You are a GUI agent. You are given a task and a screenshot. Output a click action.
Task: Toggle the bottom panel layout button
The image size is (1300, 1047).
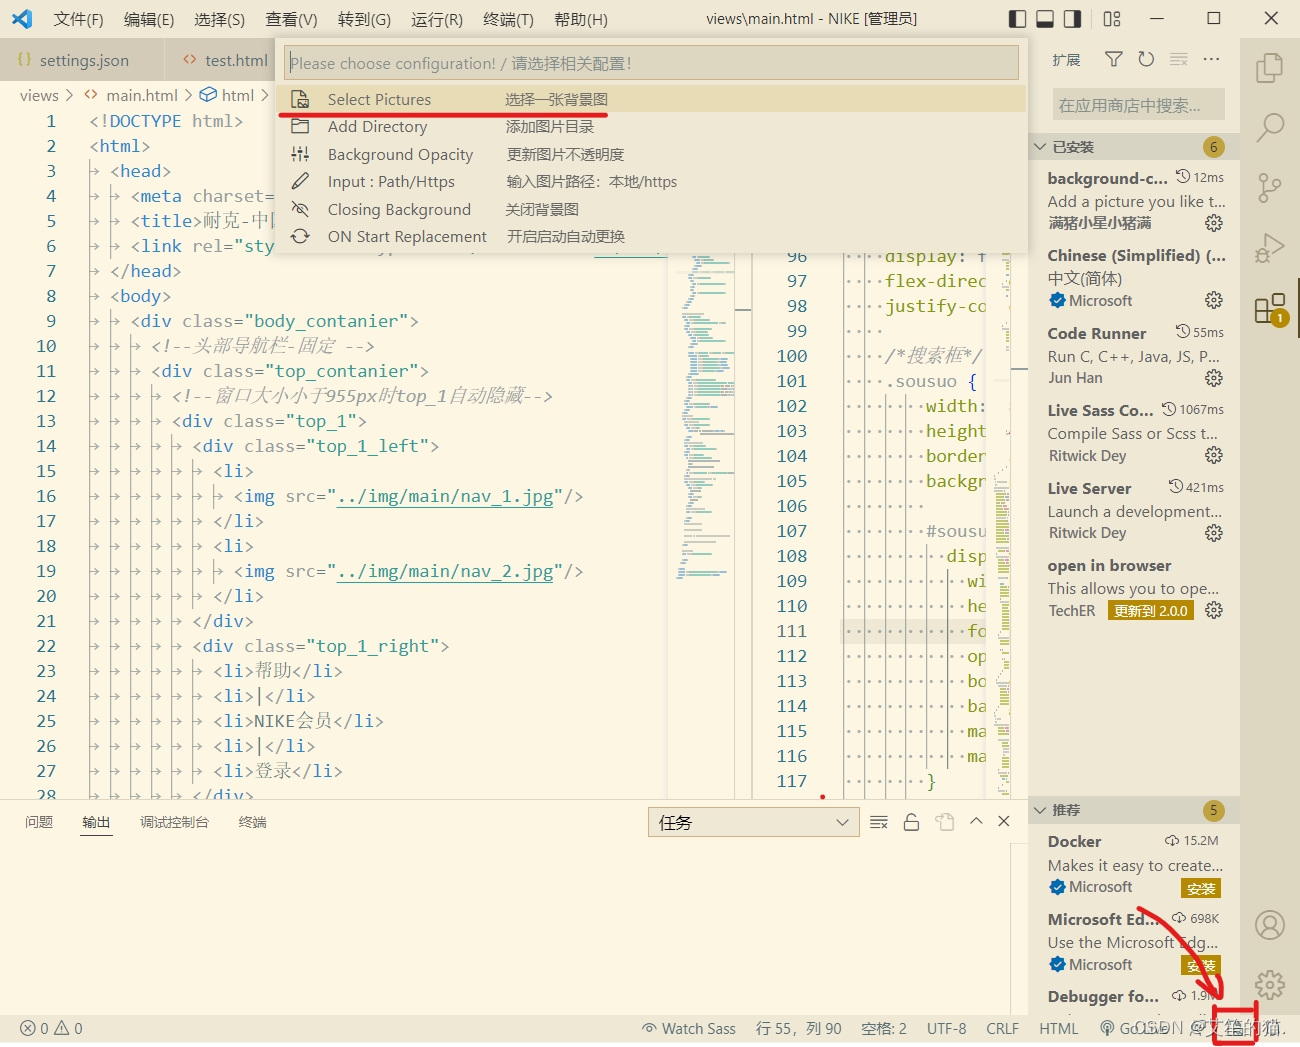[x=1045, y=18]
